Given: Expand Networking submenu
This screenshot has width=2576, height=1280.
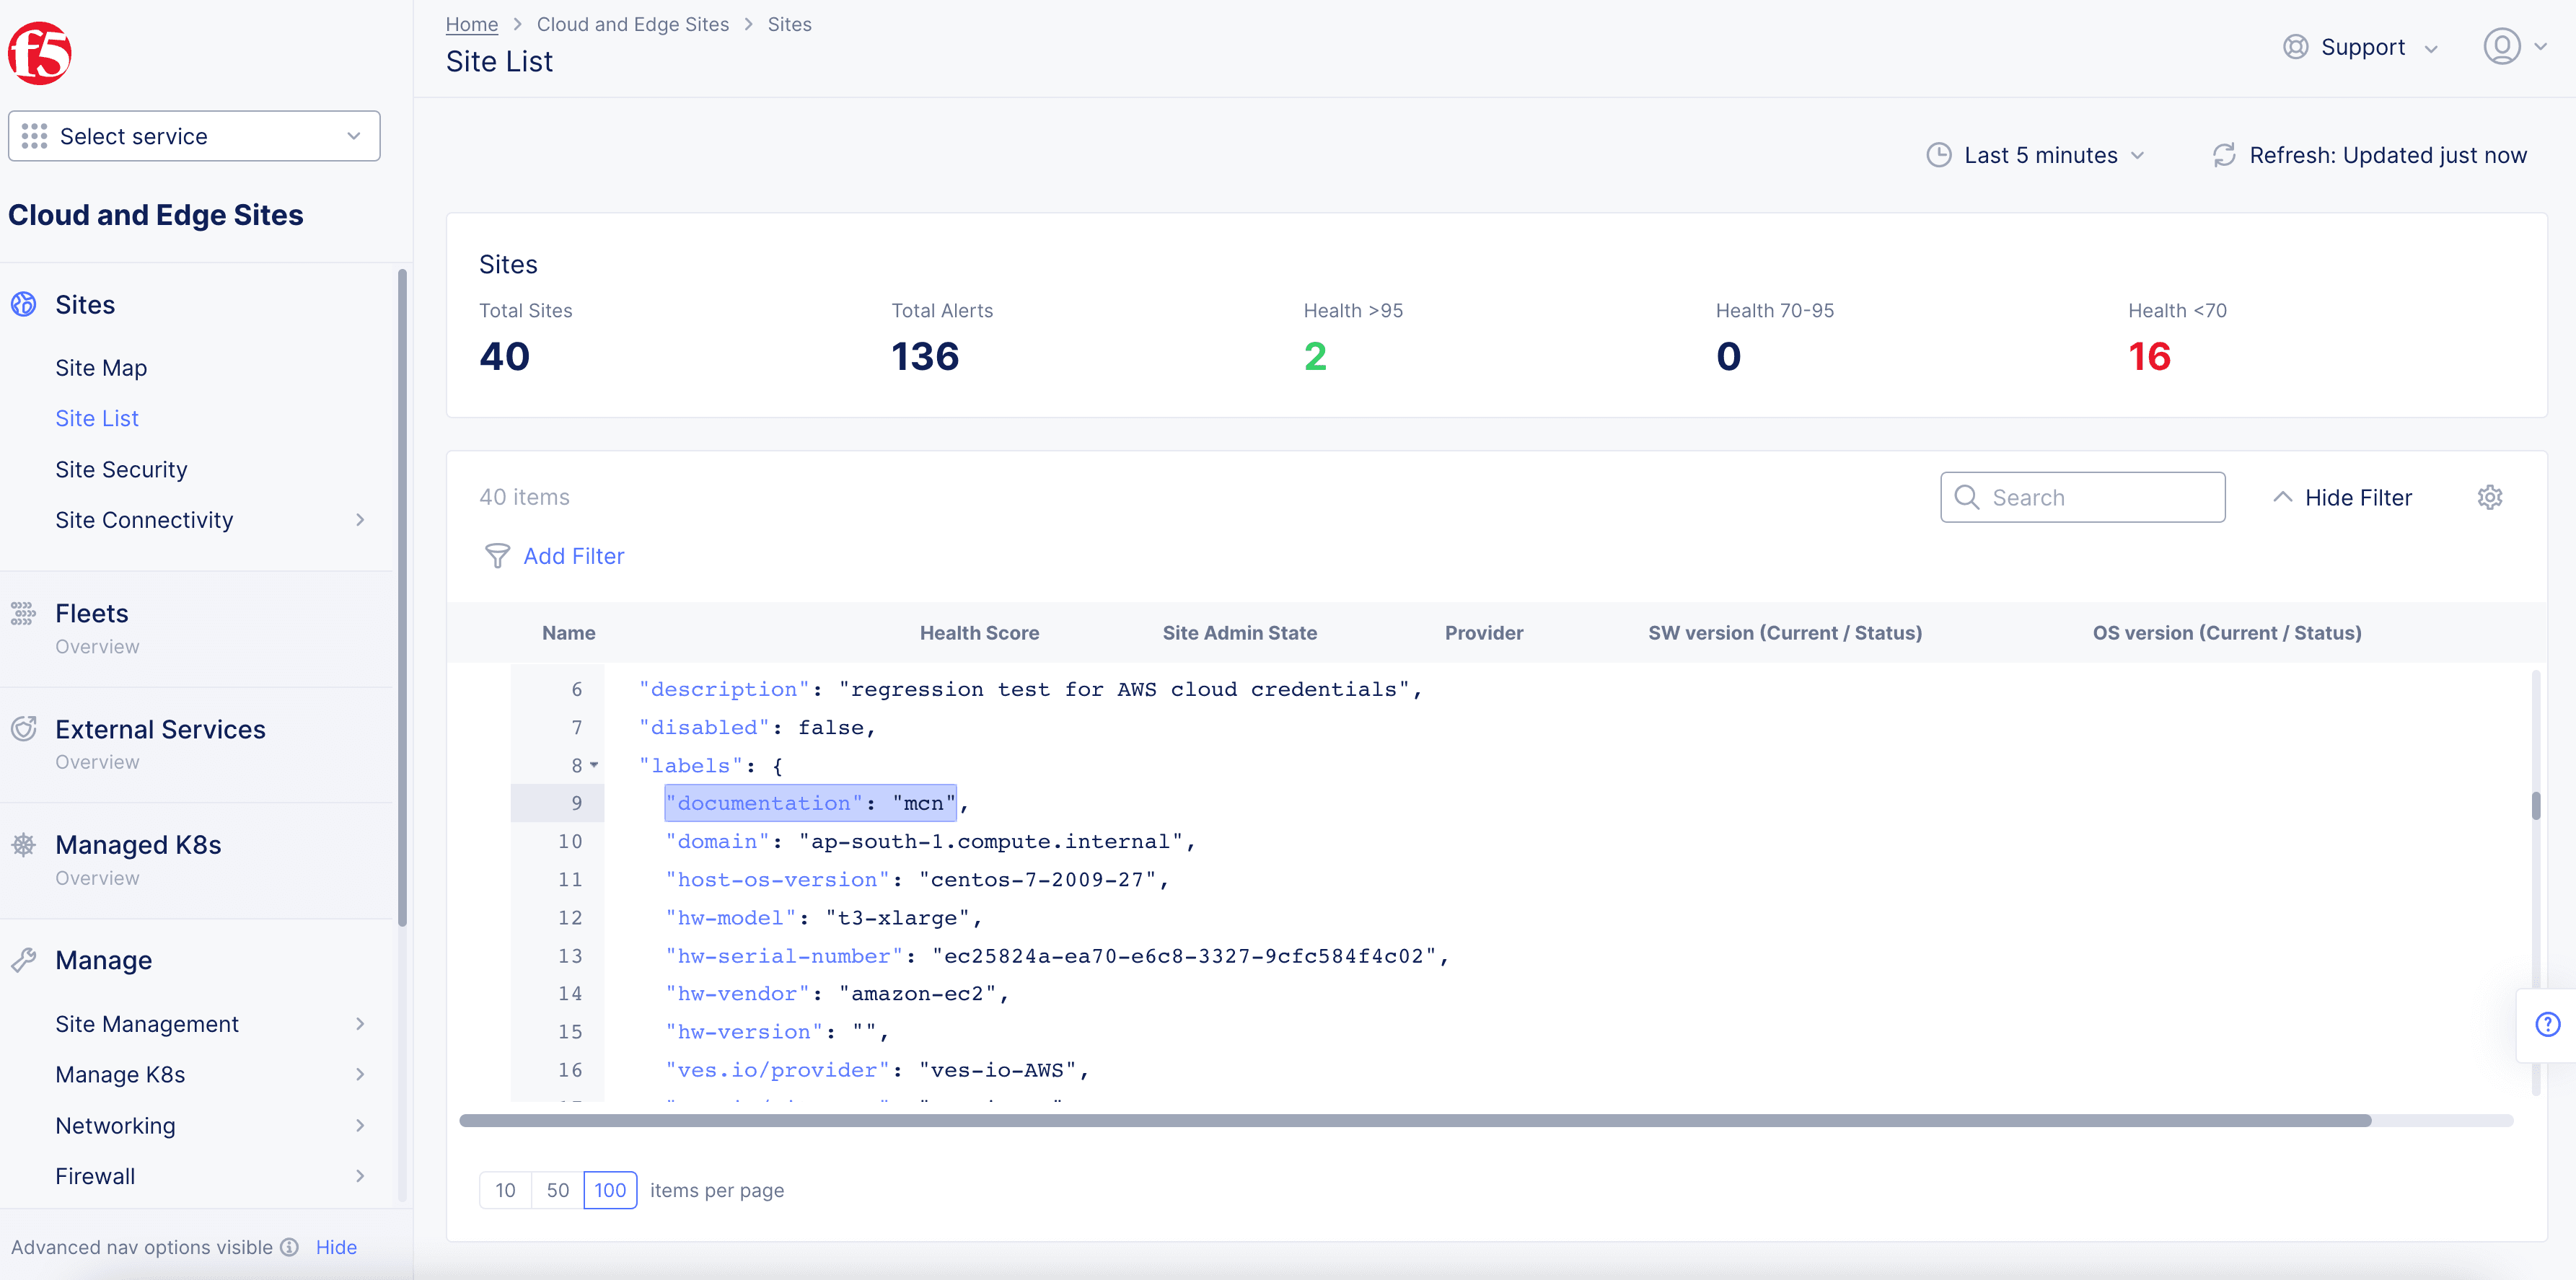Looking at the screenshot, I should tap(360, 1126).
